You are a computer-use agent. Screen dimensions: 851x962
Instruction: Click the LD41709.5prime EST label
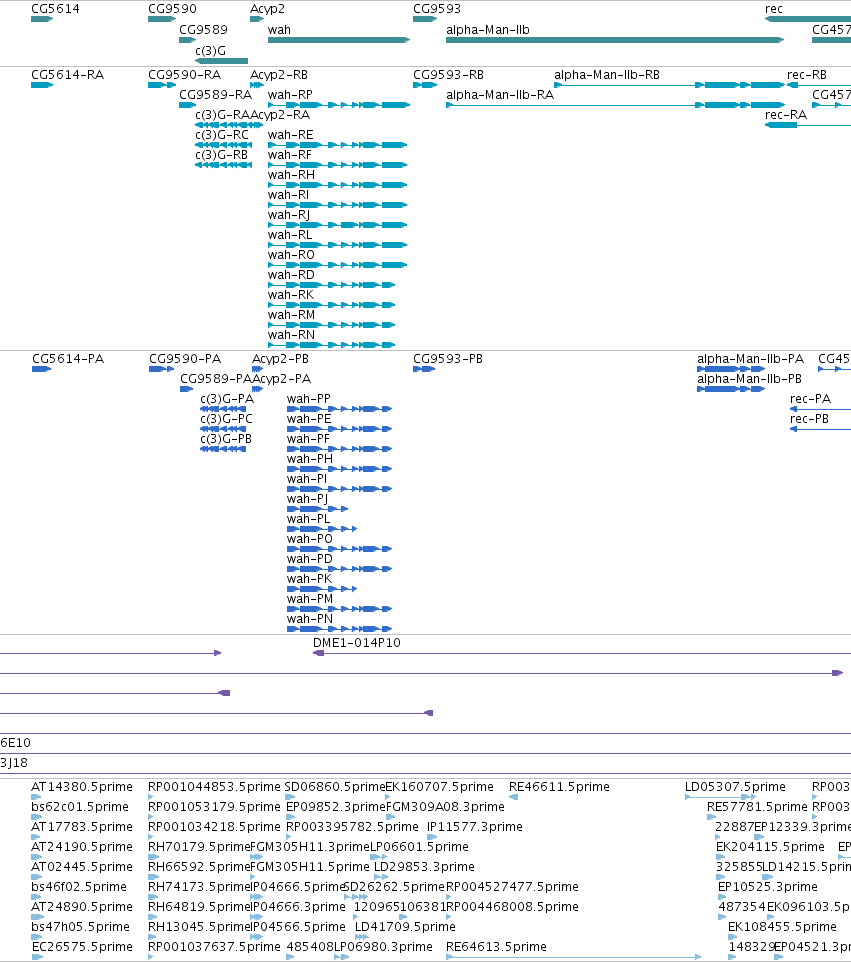pos(405,927)
